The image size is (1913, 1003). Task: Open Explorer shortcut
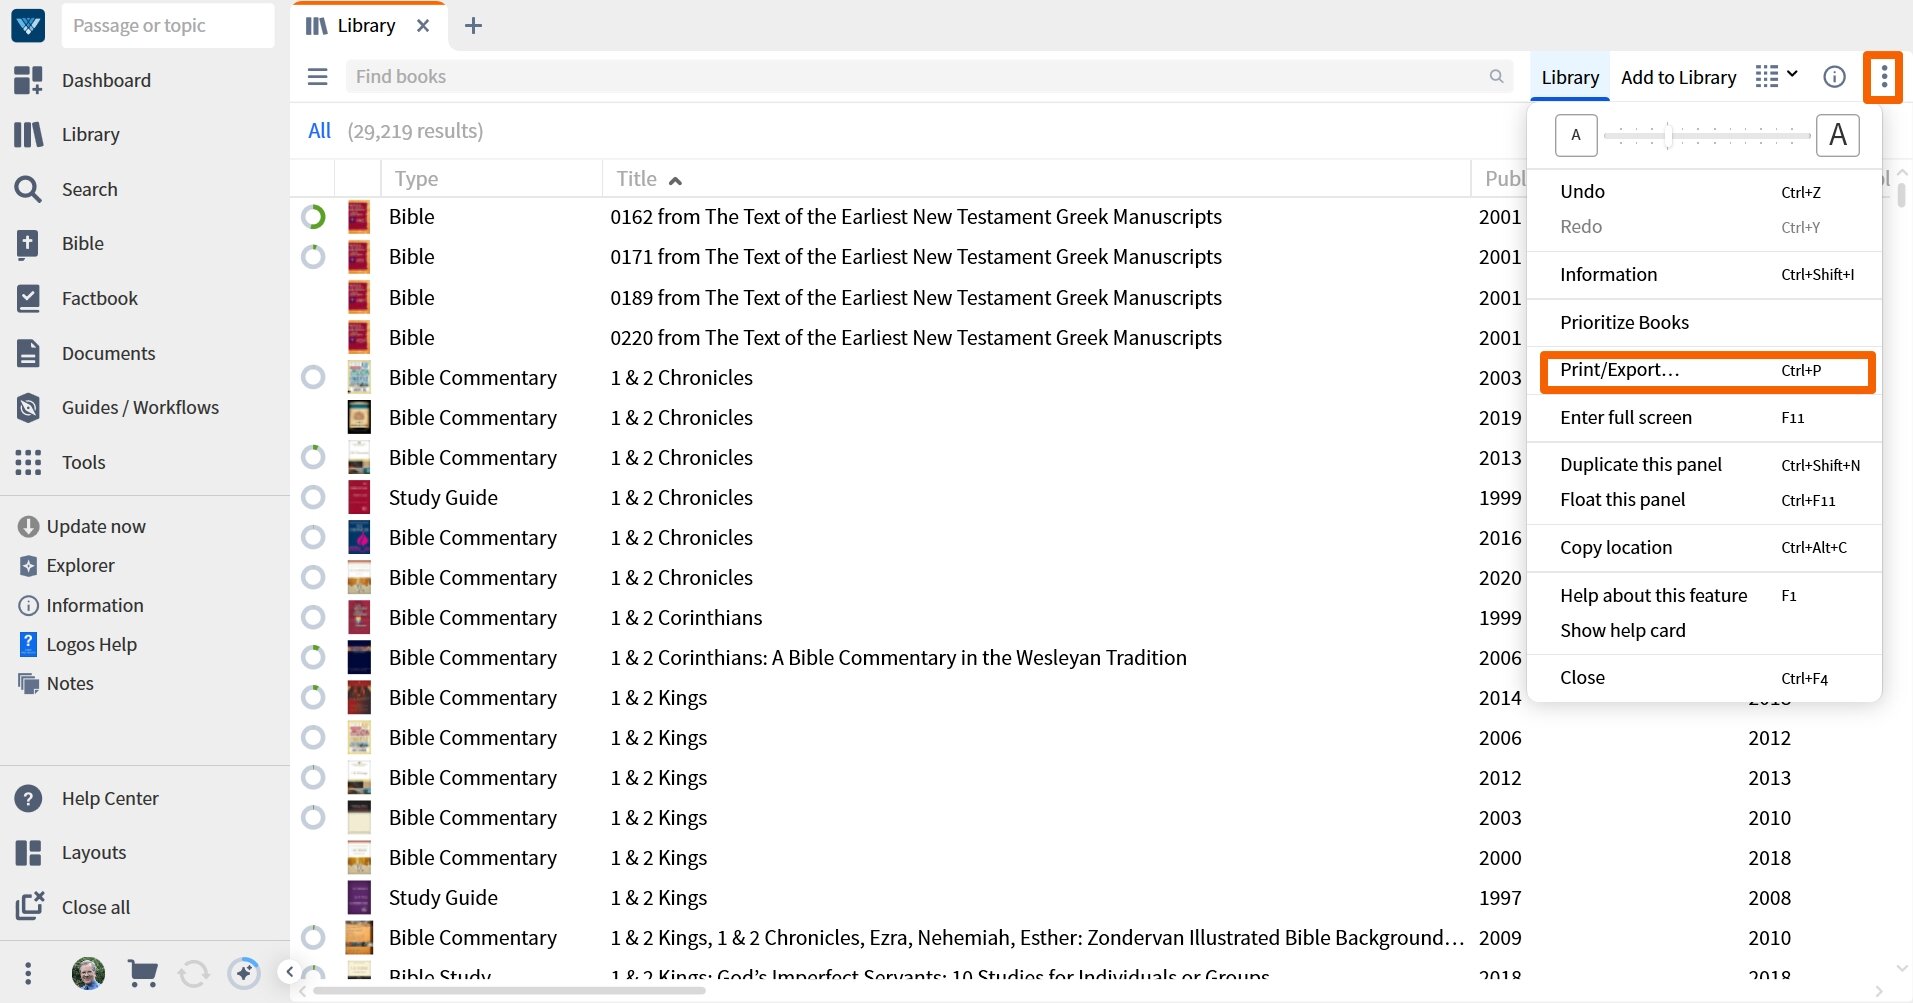coord(67,565)
